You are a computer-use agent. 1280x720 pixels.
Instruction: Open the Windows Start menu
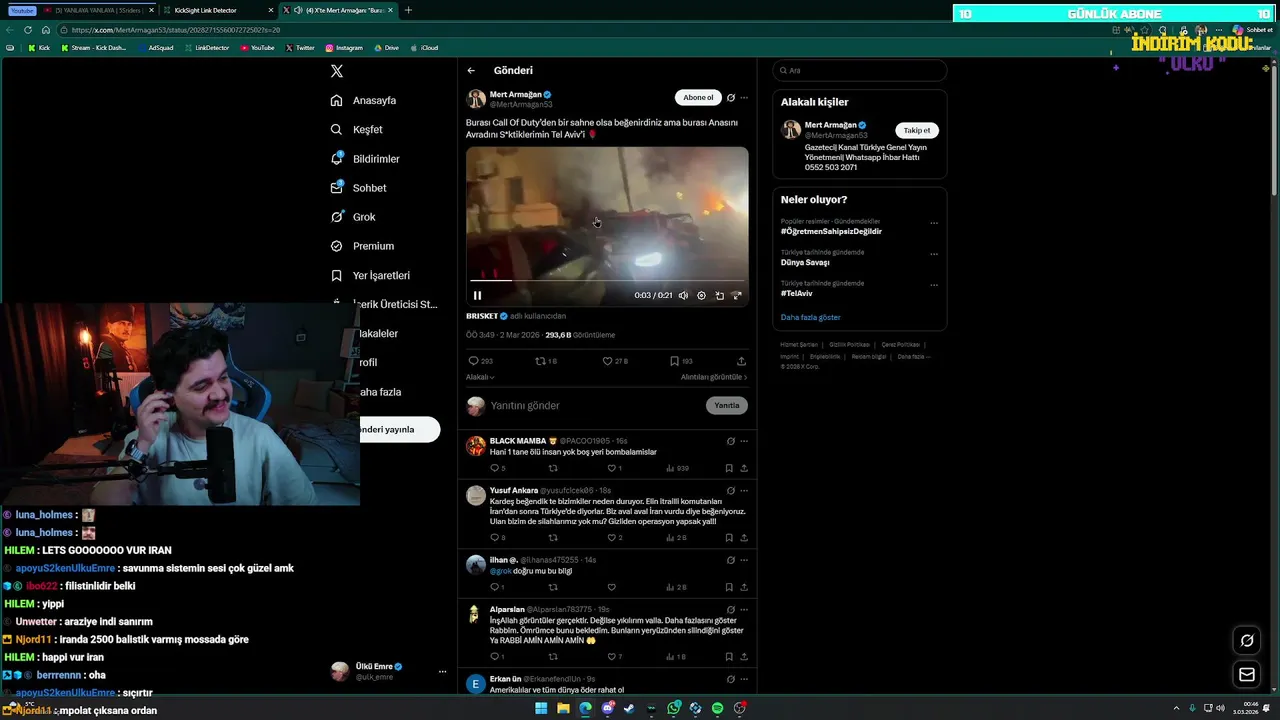pyautogui.click(x=541, y=708)
